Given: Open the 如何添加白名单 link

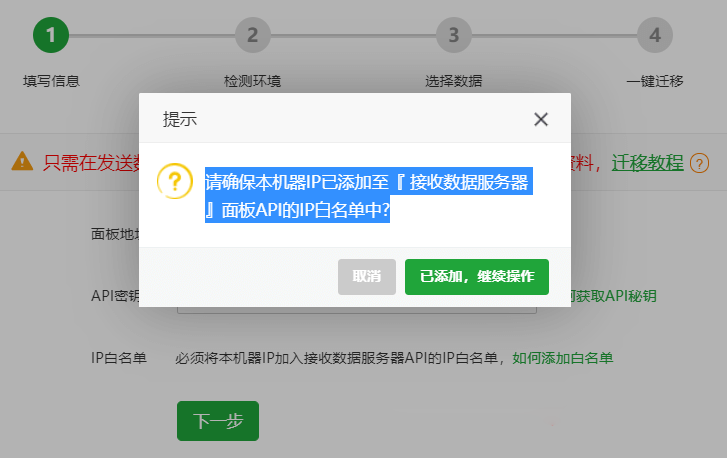Looking at the screenshot, I should point(562,358).
